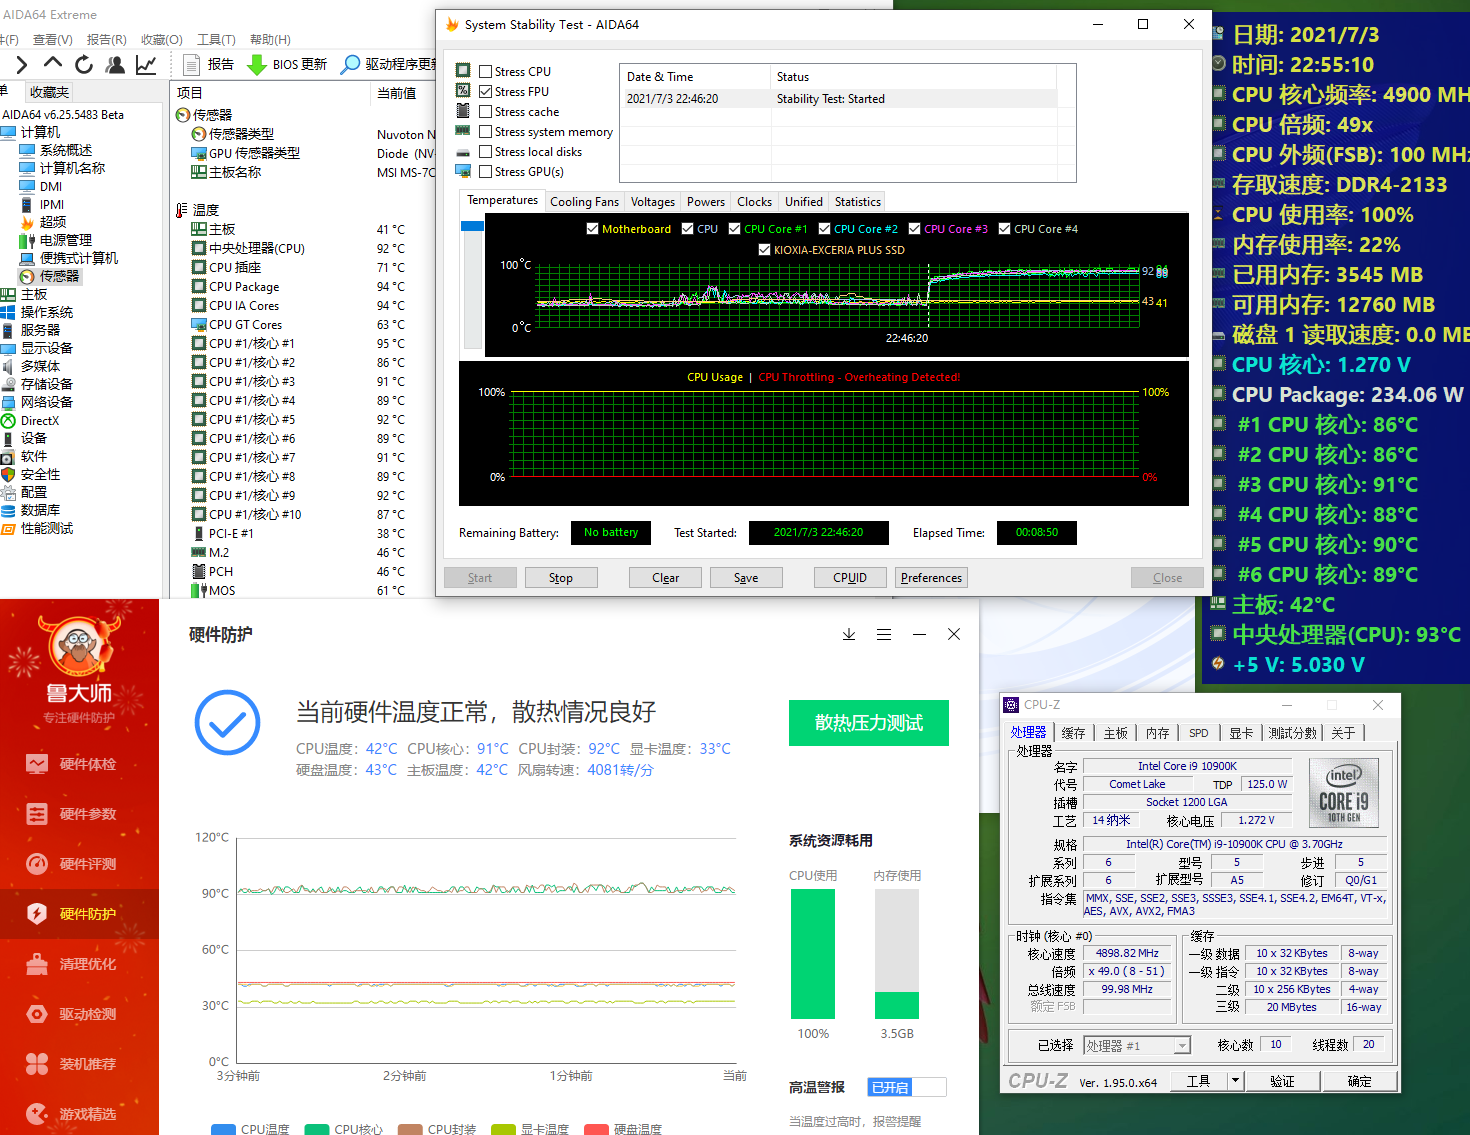Toggle the 高温警报 已开启 switch
The width and height of the screenshot is (1470, 1135).
(906, 1087)
